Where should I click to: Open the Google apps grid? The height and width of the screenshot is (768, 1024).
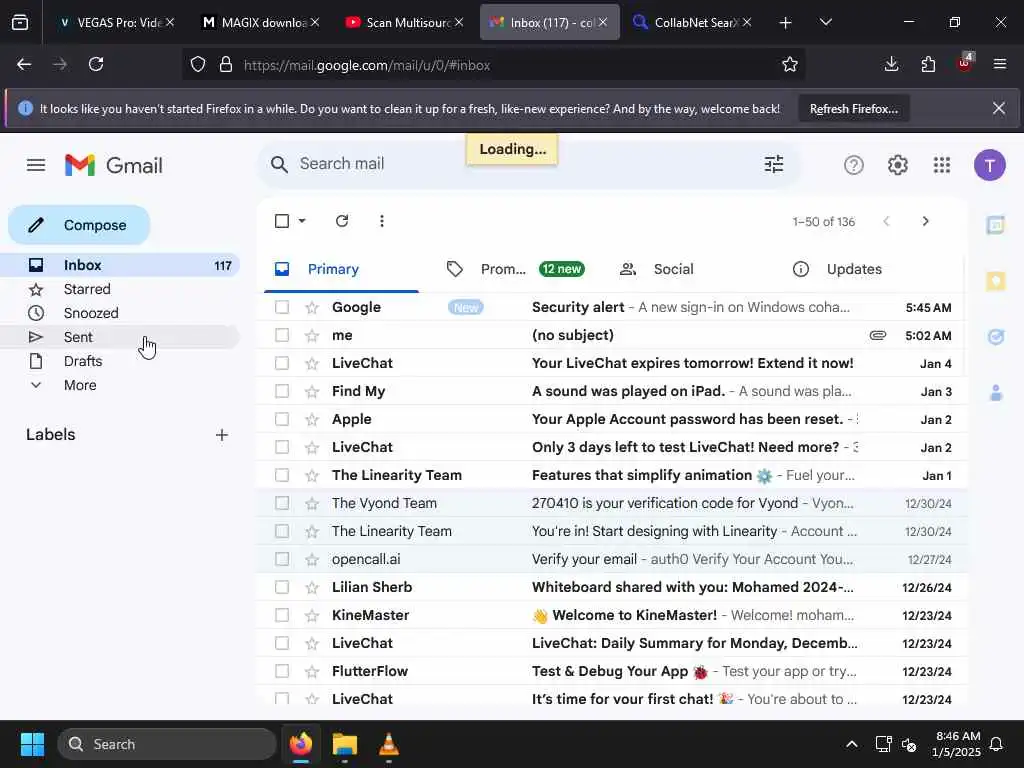point(942,165)
